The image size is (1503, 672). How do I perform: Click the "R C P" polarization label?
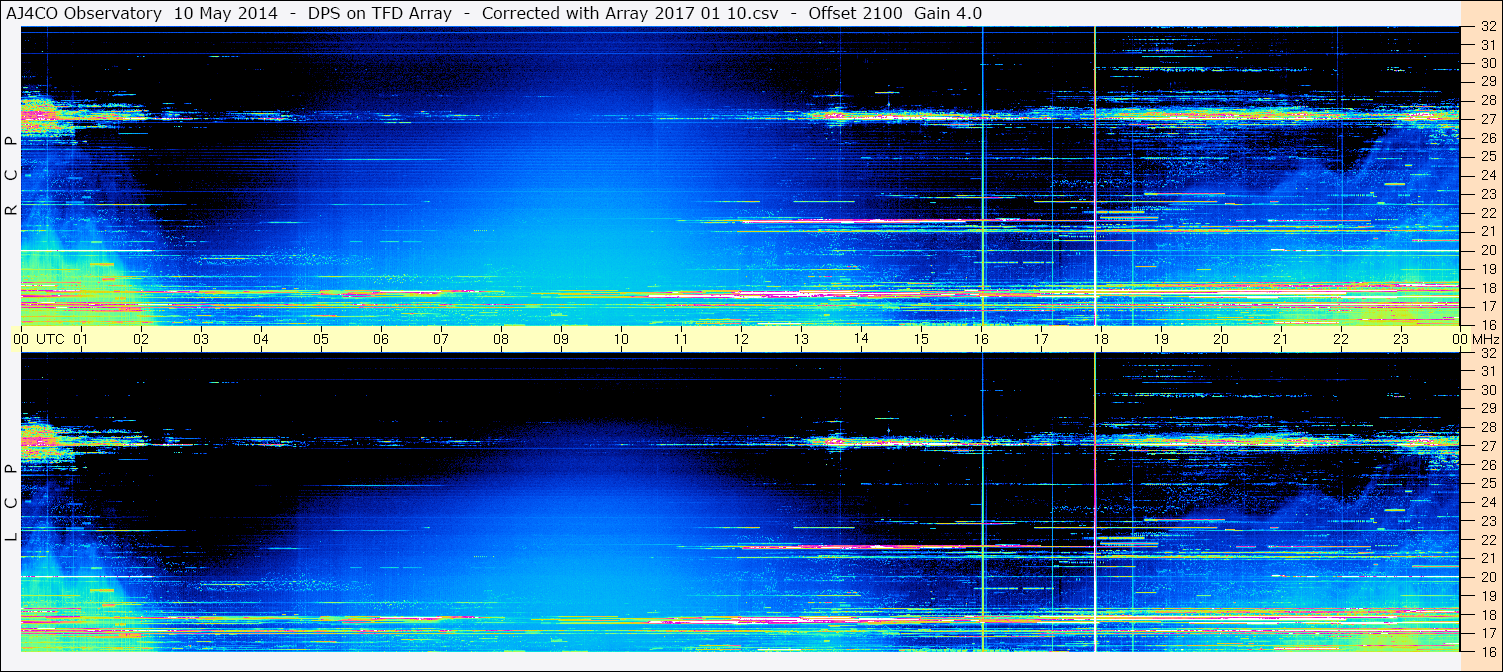[x=11, y=175]
